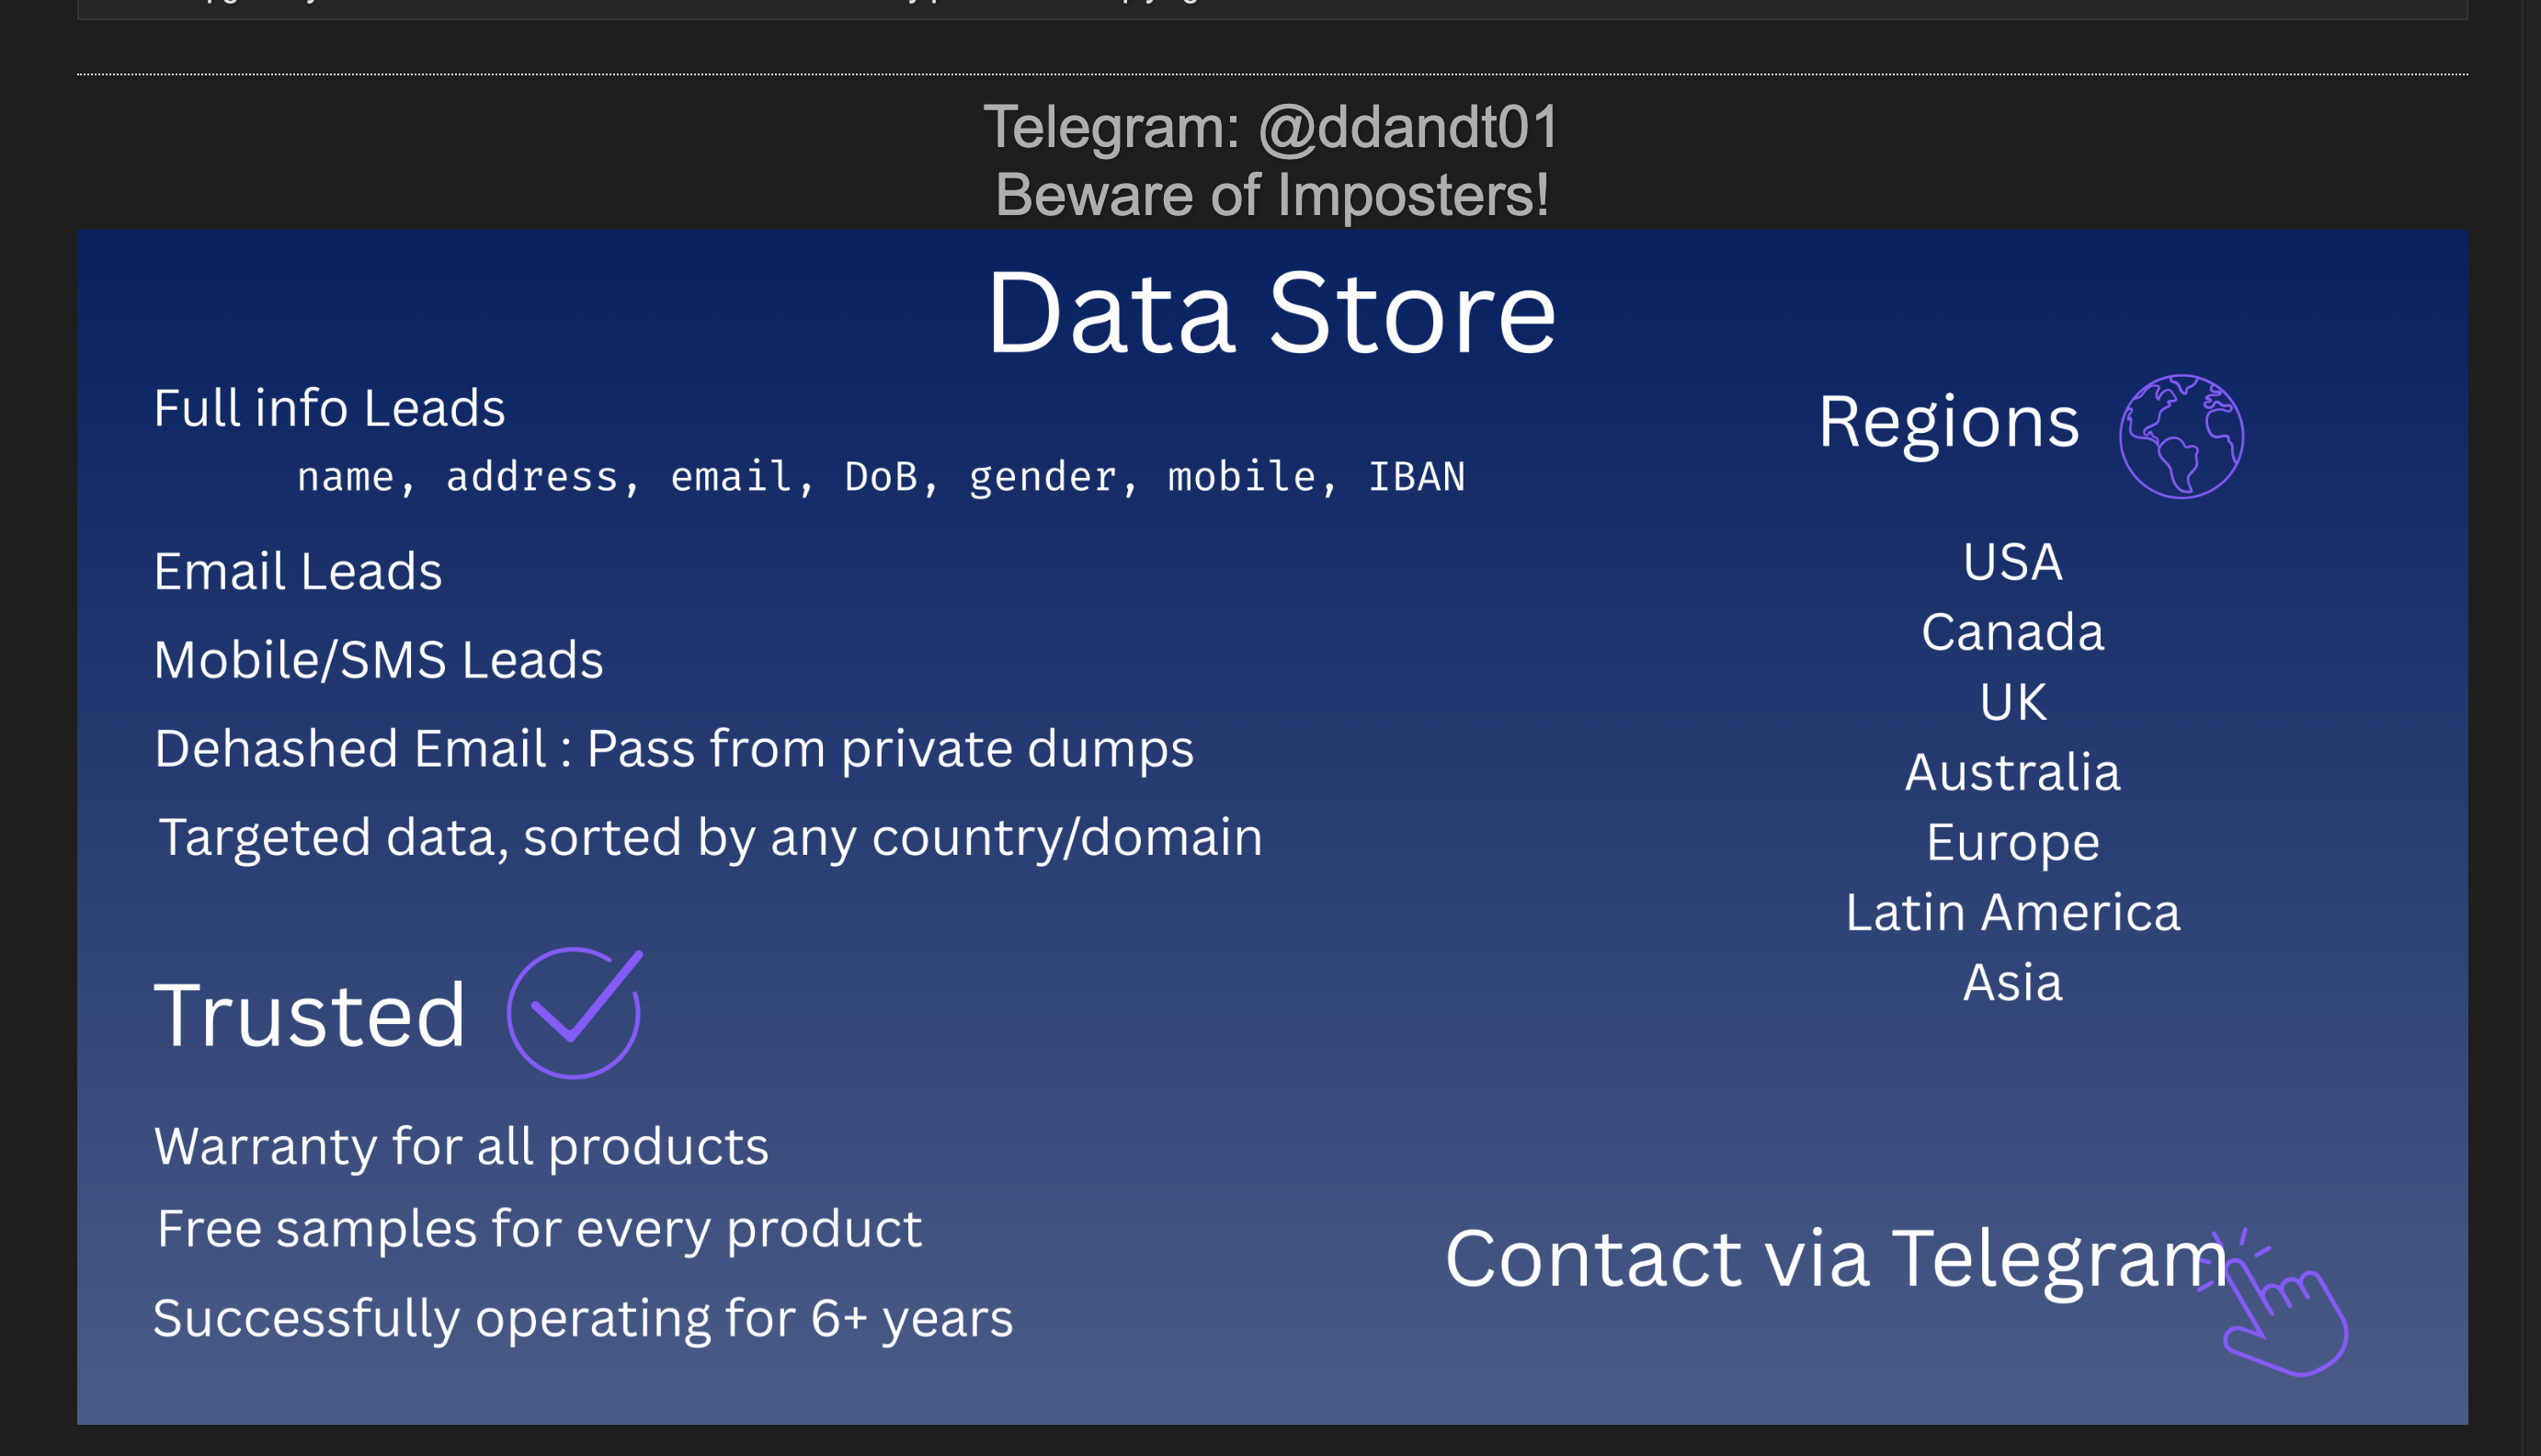Click the Beware of Imposters! warning text

(x=1272, y=194)
